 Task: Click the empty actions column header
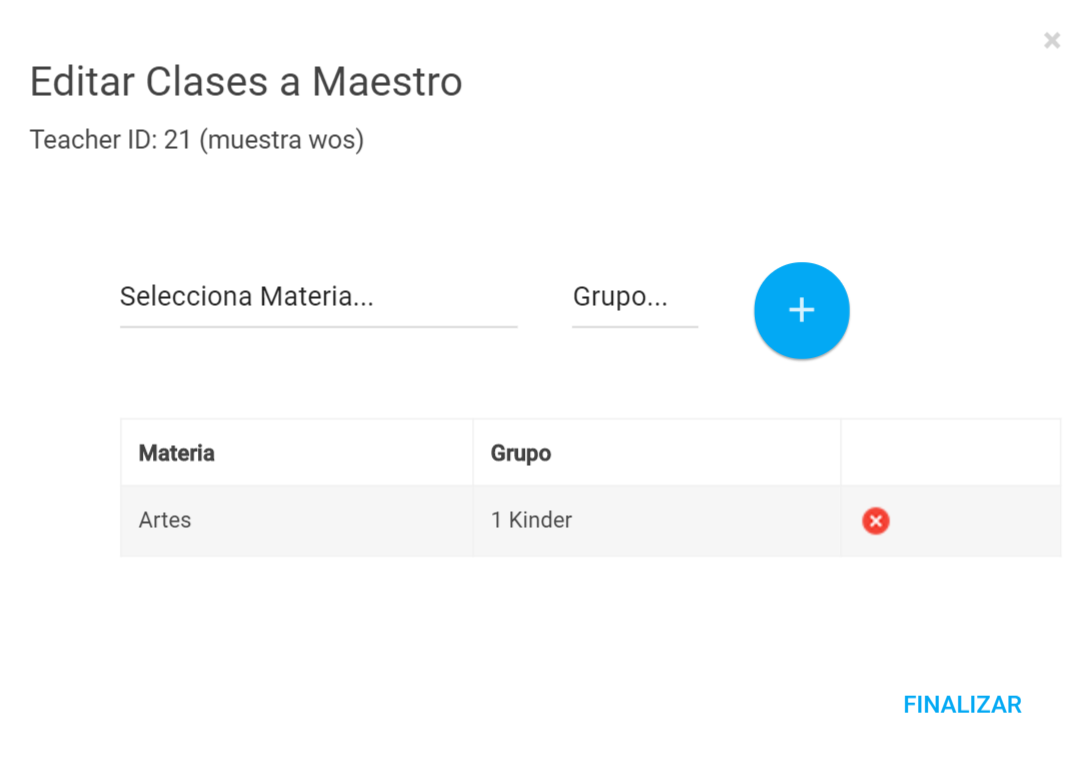coord(950,453)
